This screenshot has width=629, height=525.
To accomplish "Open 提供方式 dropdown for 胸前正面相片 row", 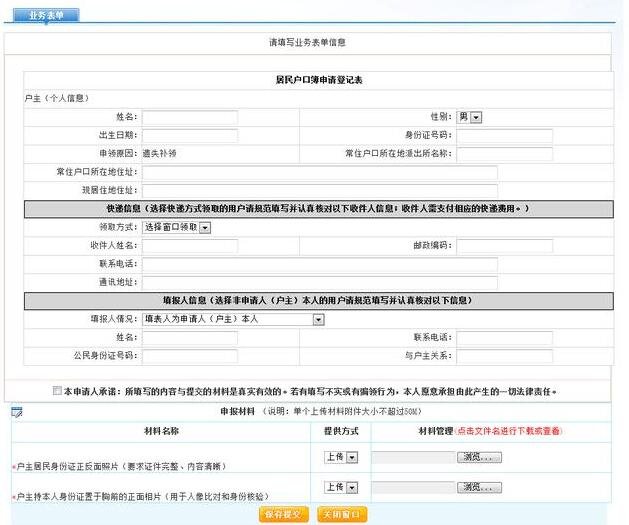I will point(341,487).
